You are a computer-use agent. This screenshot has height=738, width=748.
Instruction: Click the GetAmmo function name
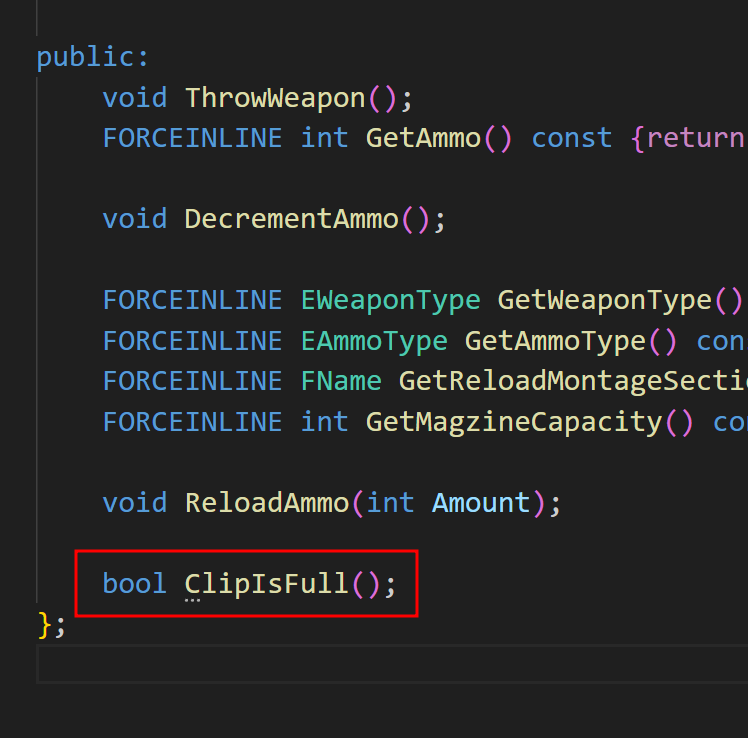[423, 138]
